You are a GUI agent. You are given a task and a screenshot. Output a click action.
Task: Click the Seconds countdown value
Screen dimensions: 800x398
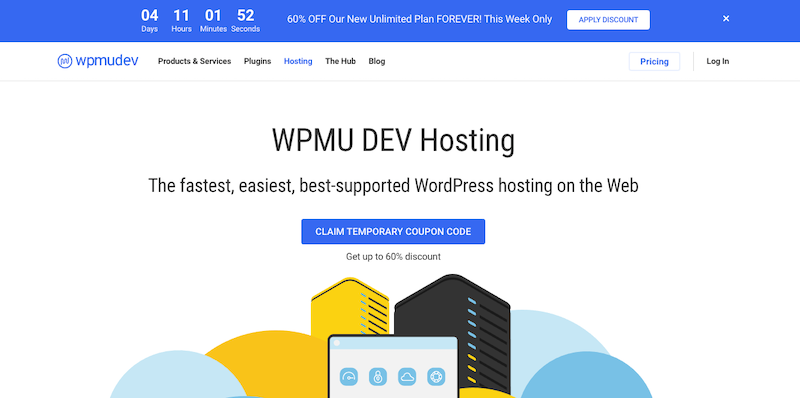coord(245,15)
